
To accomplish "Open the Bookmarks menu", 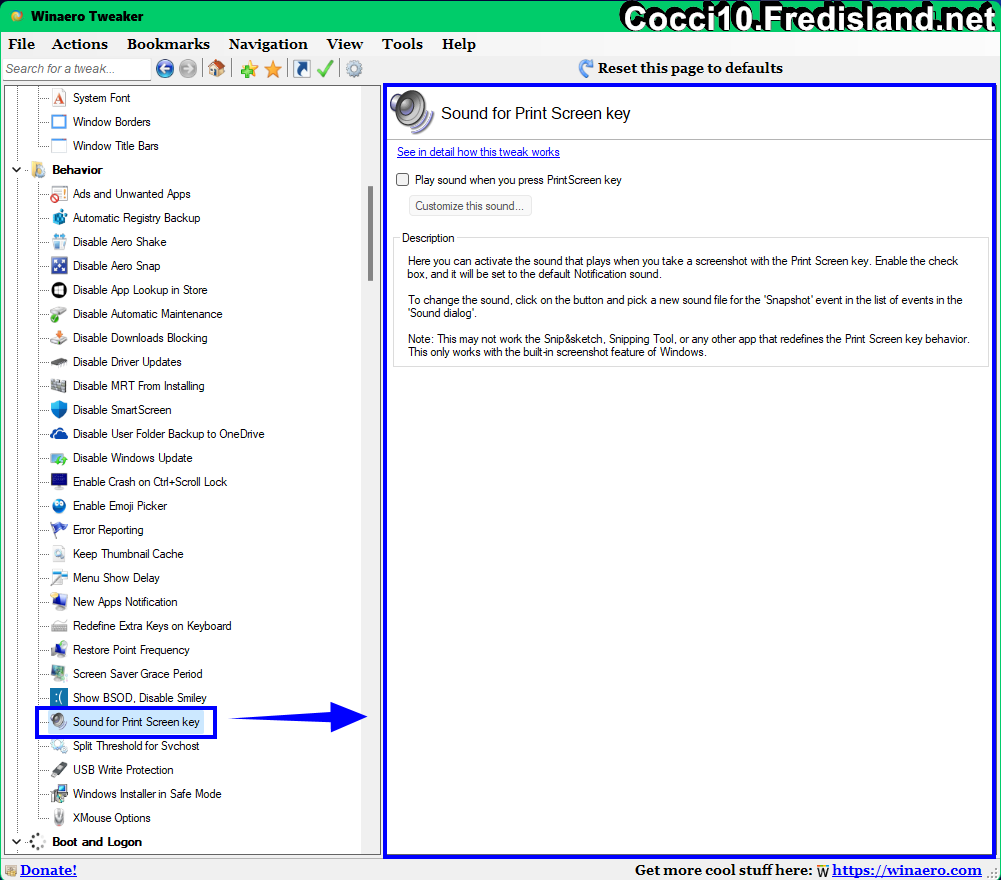I will [x=168, y=44].
